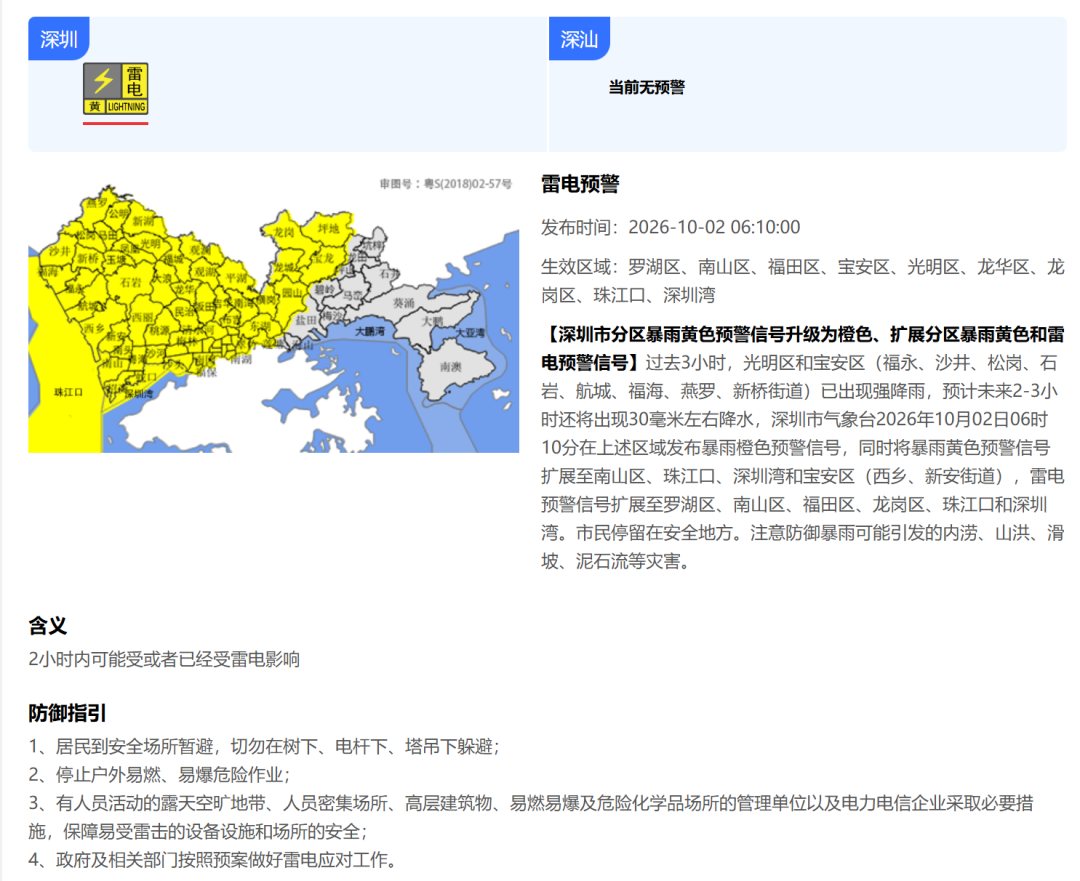Click the 园山 district on the map
Image resolution: width=1080 pixels, height=881 pixels.
[x=292, y=293]
